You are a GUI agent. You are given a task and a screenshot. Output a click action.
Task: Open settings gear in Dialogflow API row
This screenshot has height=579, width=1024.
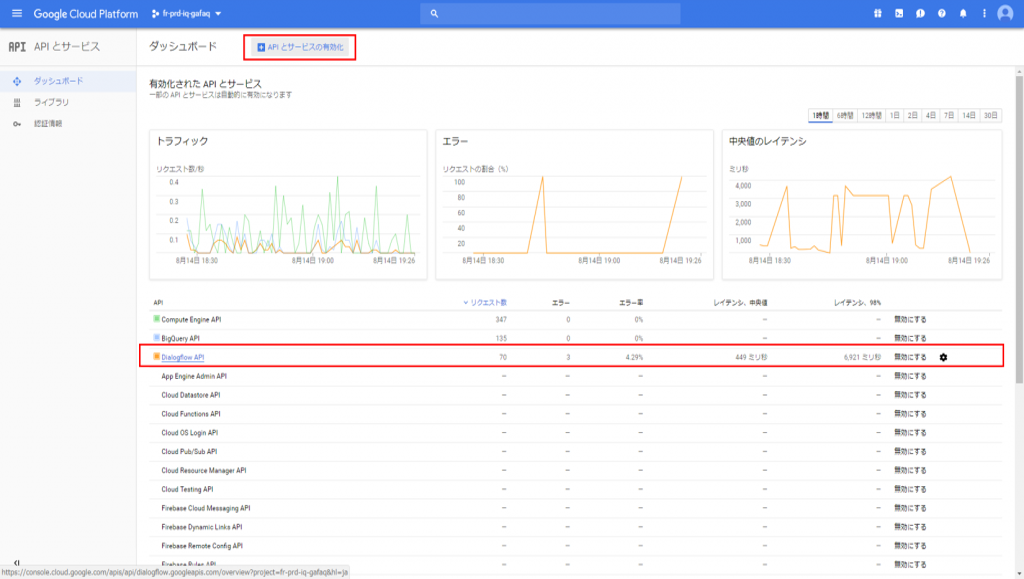click(x=943, y=357)
